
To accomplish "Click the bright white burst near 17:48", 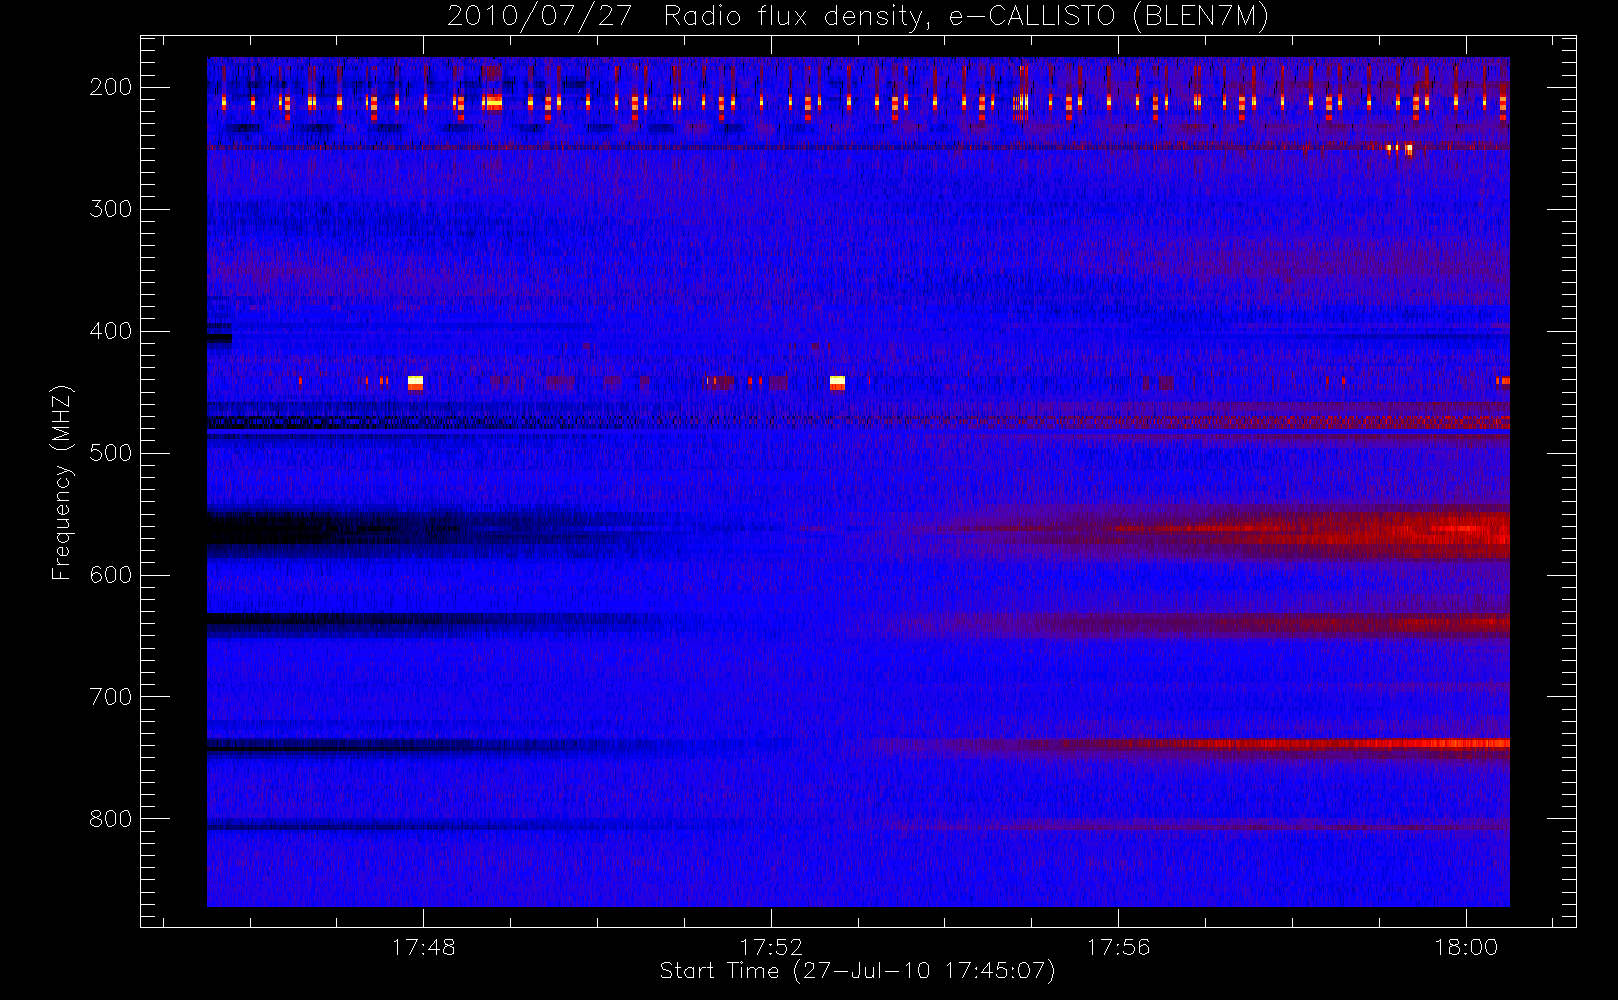I will click(415, 382).
